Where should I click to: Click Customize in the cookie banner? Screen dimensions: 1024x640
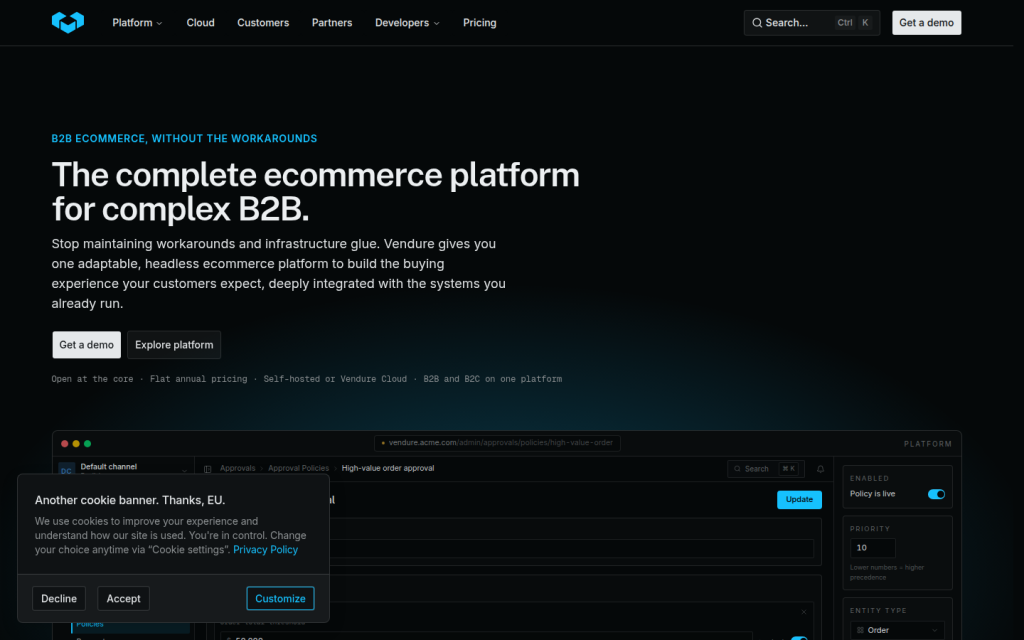click(280, 598)
